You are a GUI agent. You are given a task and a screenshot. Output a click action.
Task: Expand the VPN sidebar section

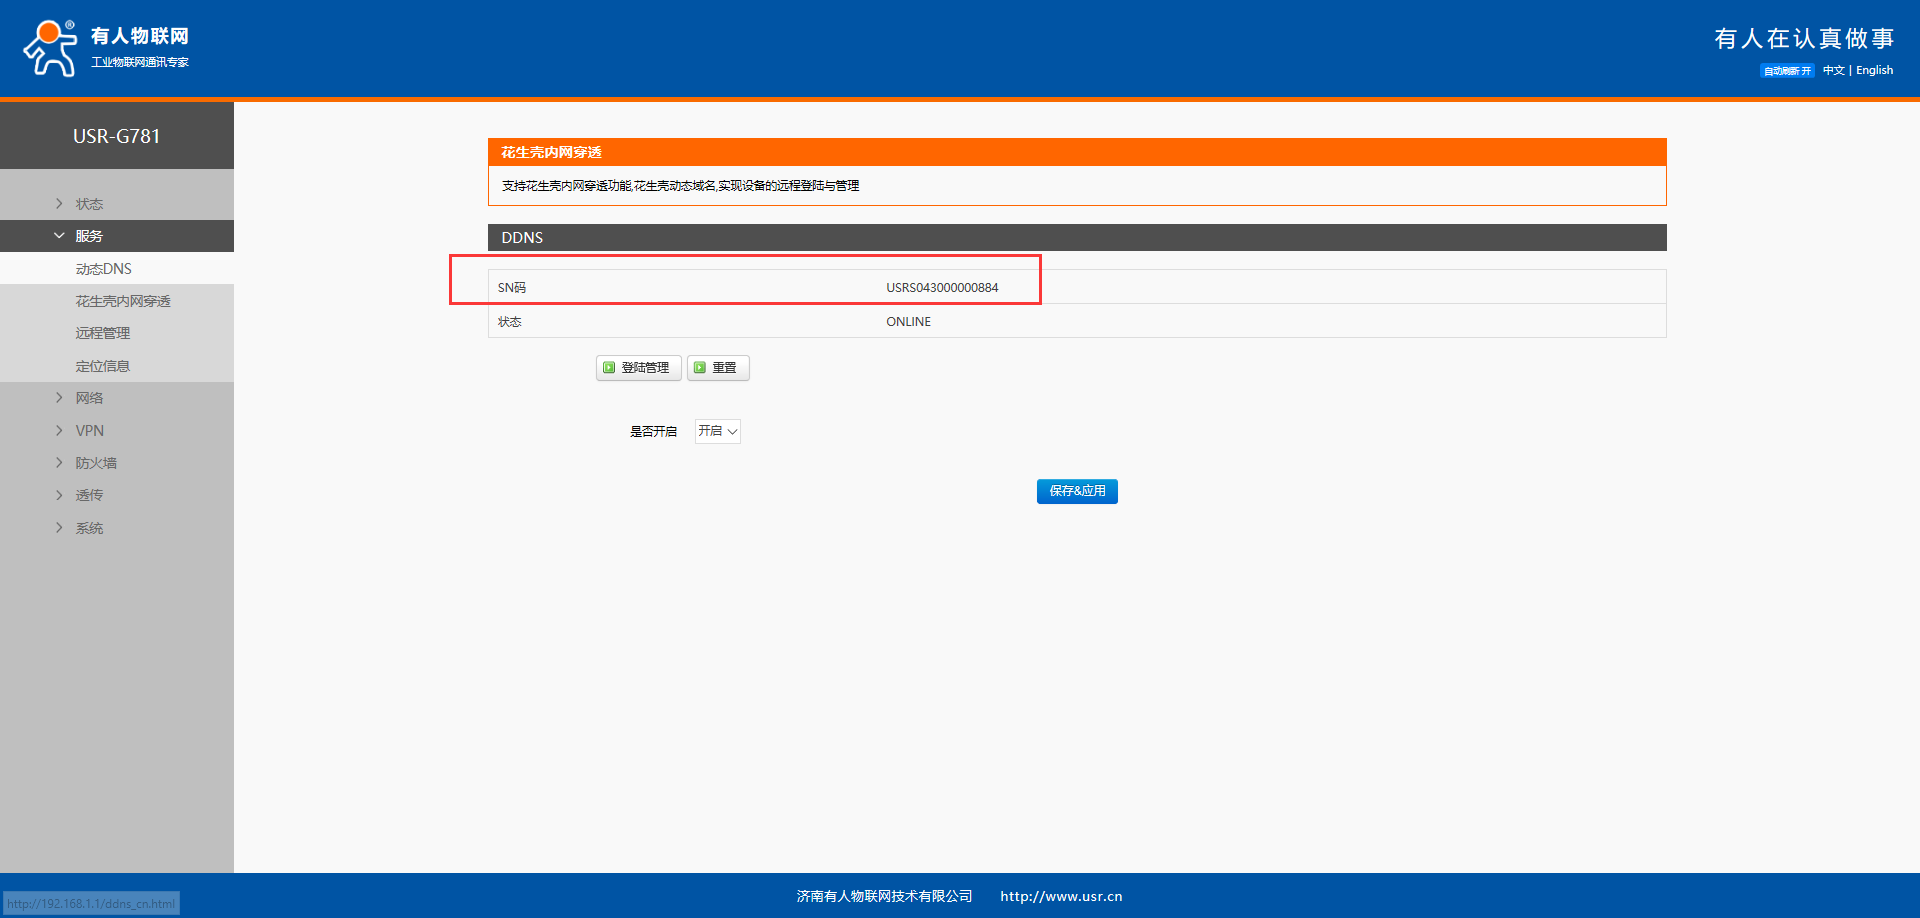tap(89, 431)
